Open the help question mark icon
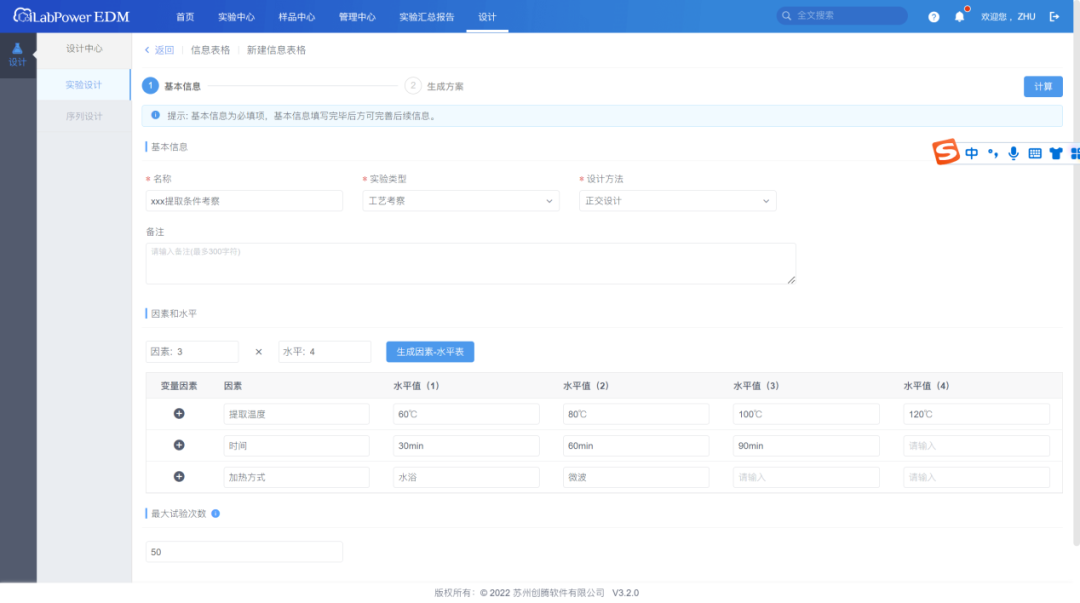 point(933,17)
